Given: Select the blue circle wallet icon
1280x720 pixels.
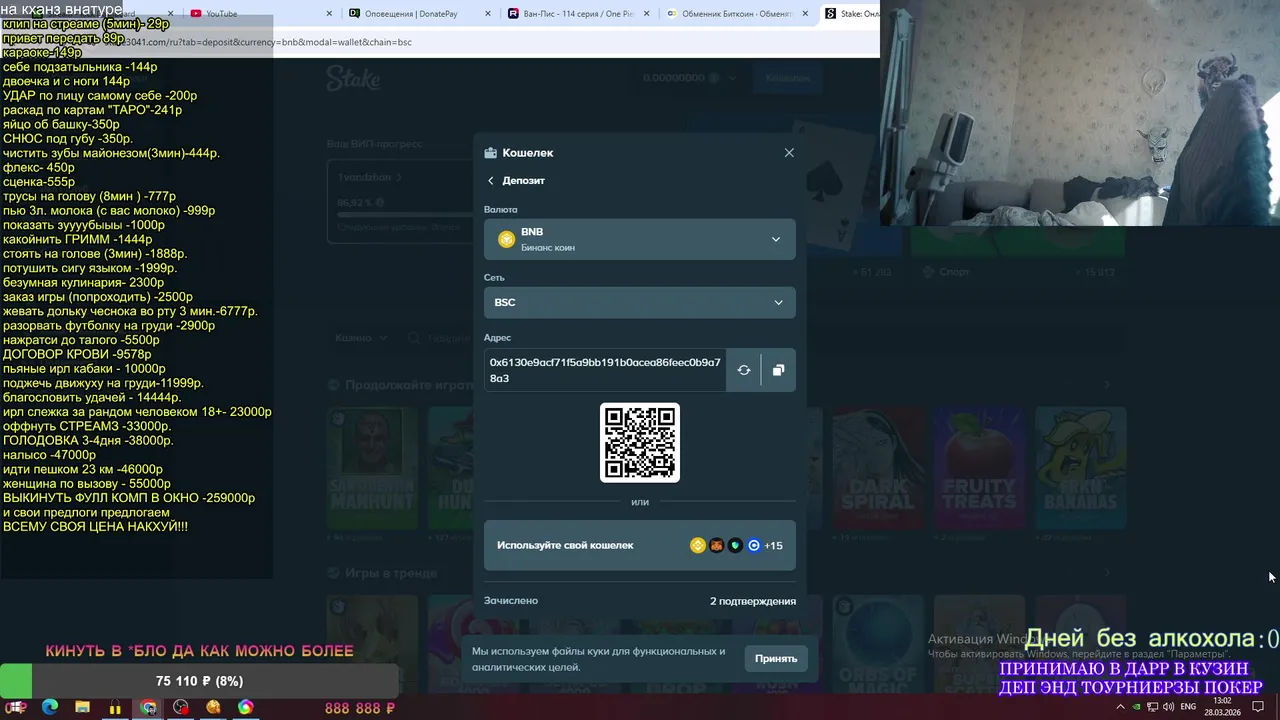Looking at the screenshot, I should 754,546.
